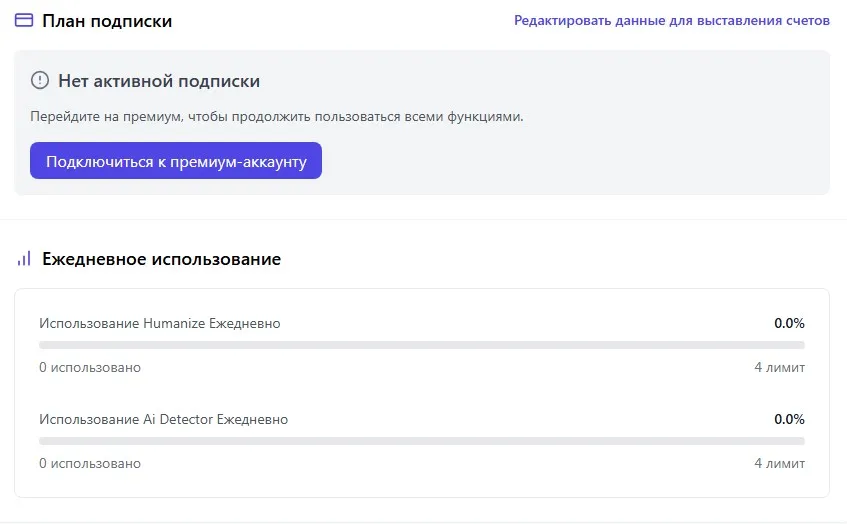This screenshot has height=524, width=847.
Task: Click the Ai Detector daily usage progress bar
Action: [421, 441]
